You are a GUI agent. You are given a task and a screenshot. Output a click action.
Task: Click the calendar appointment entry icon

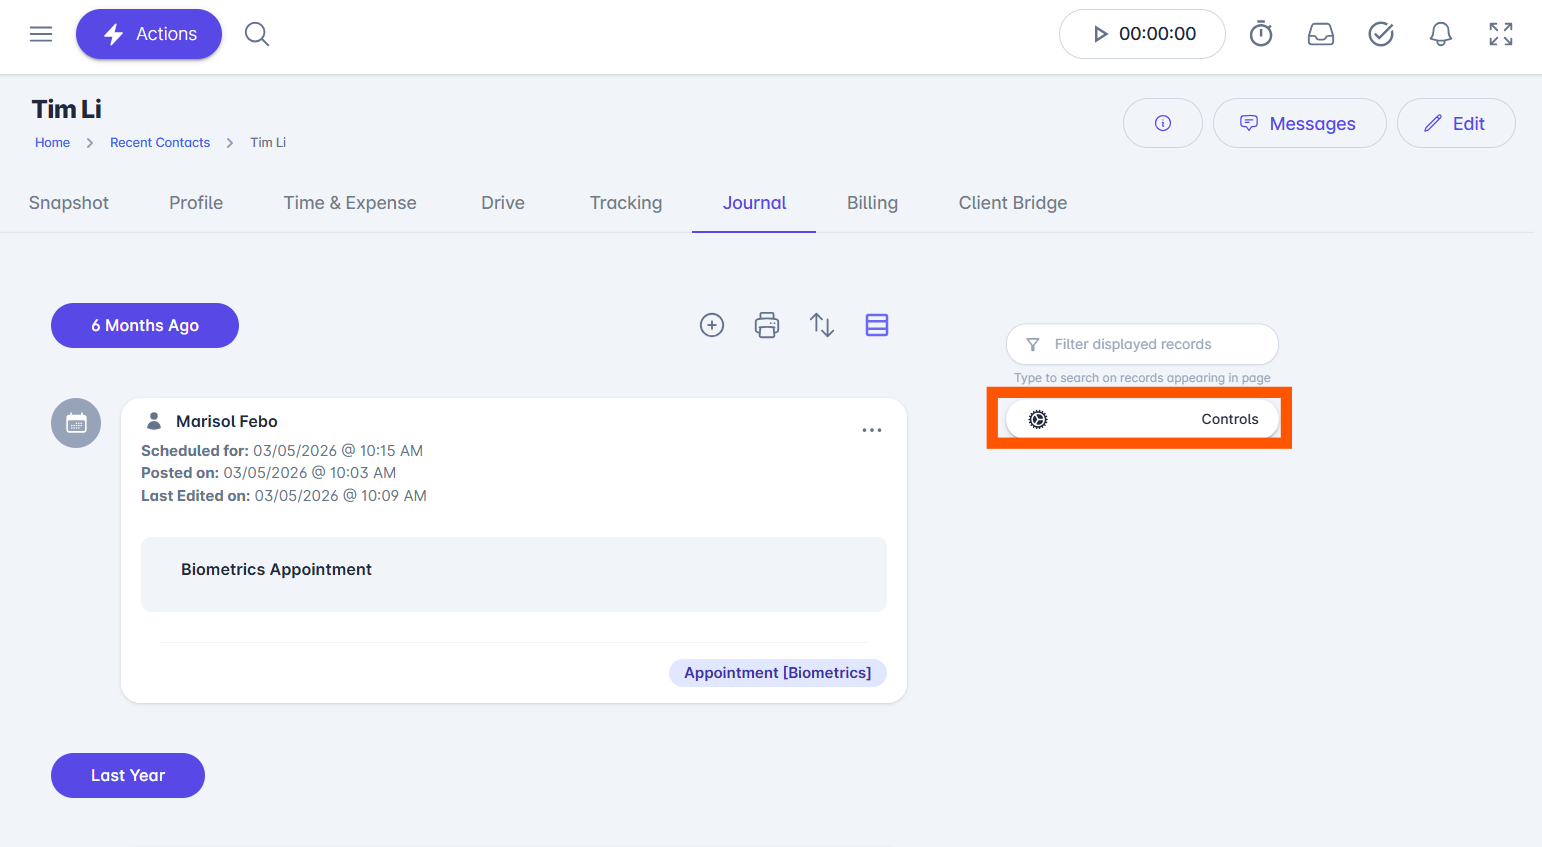coord(76,423)
